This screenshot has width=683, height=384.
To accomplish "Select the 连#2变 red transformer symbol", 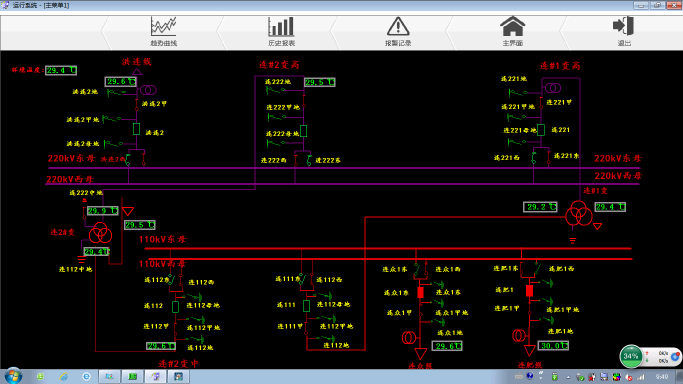I will coord(101,233).
